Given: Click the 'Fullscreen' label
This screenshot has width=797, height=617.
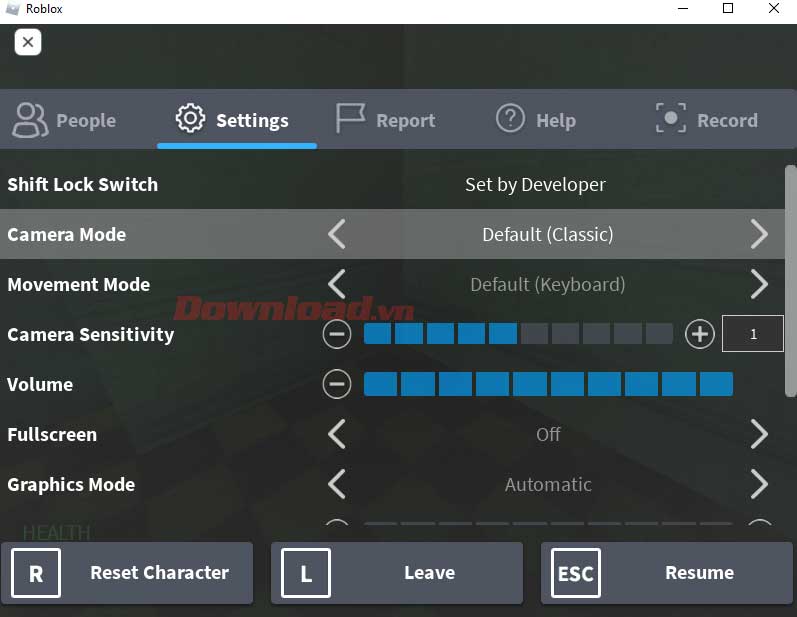Looking at the screenshot, I should [52, 435].
